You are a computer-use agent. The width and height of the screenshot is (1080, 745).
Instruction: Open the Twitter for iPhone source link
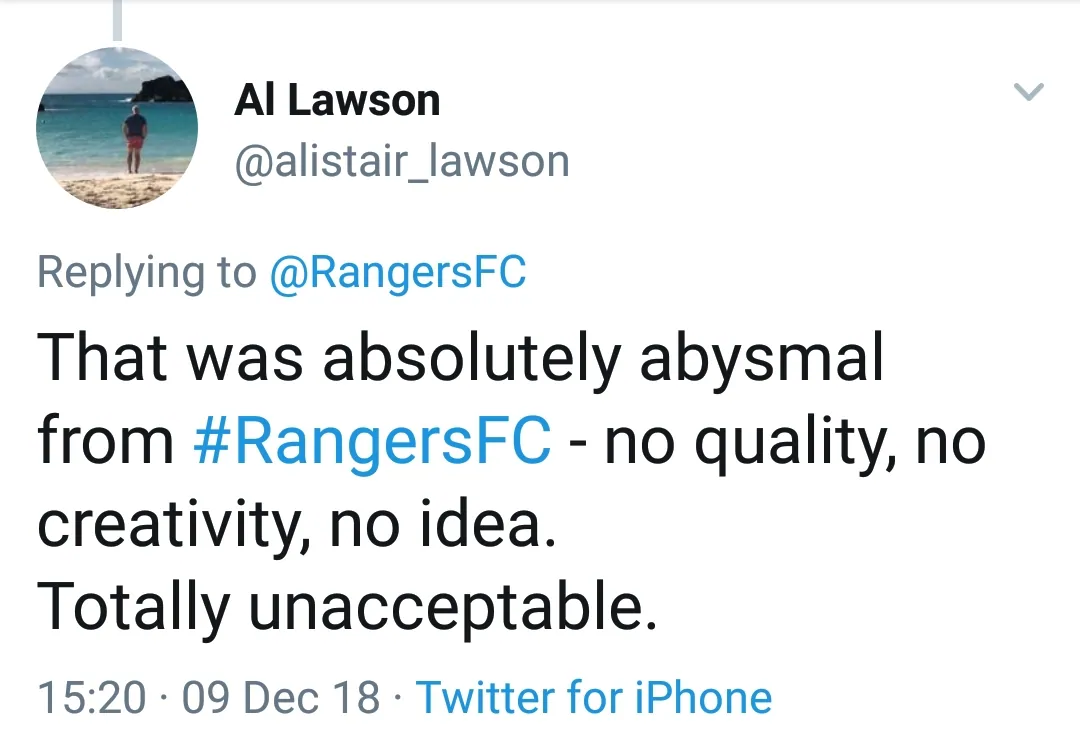tap(594, 697)
